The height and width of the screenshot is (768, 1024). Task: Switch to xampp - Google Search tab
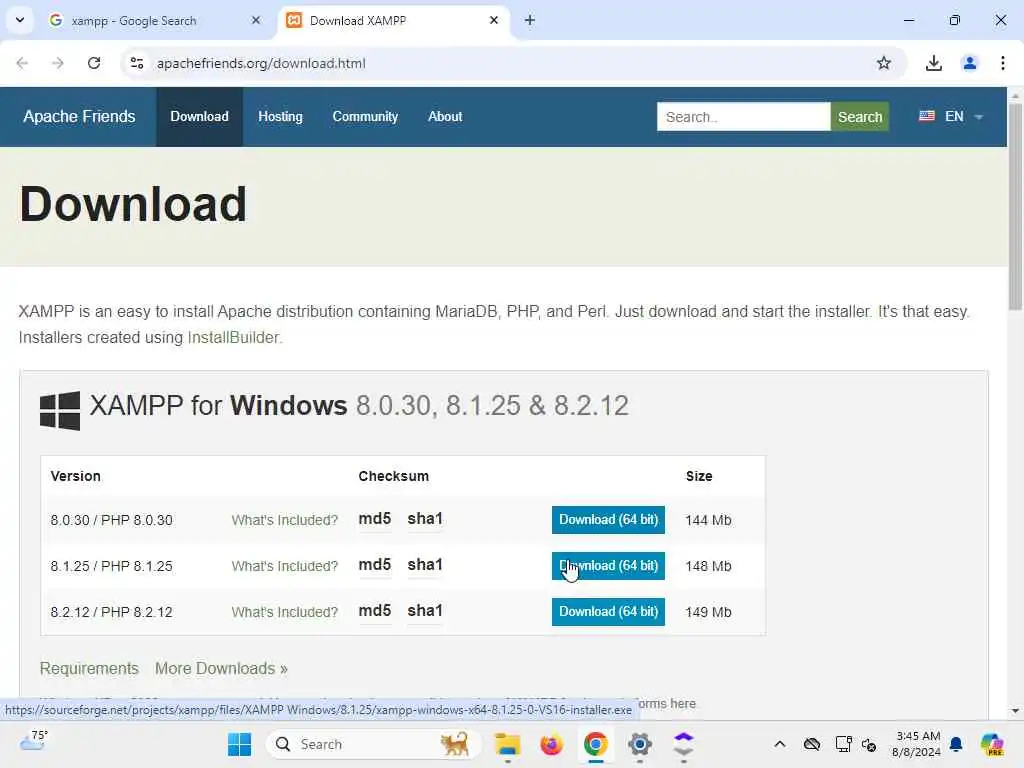click(x=155, y=20)
